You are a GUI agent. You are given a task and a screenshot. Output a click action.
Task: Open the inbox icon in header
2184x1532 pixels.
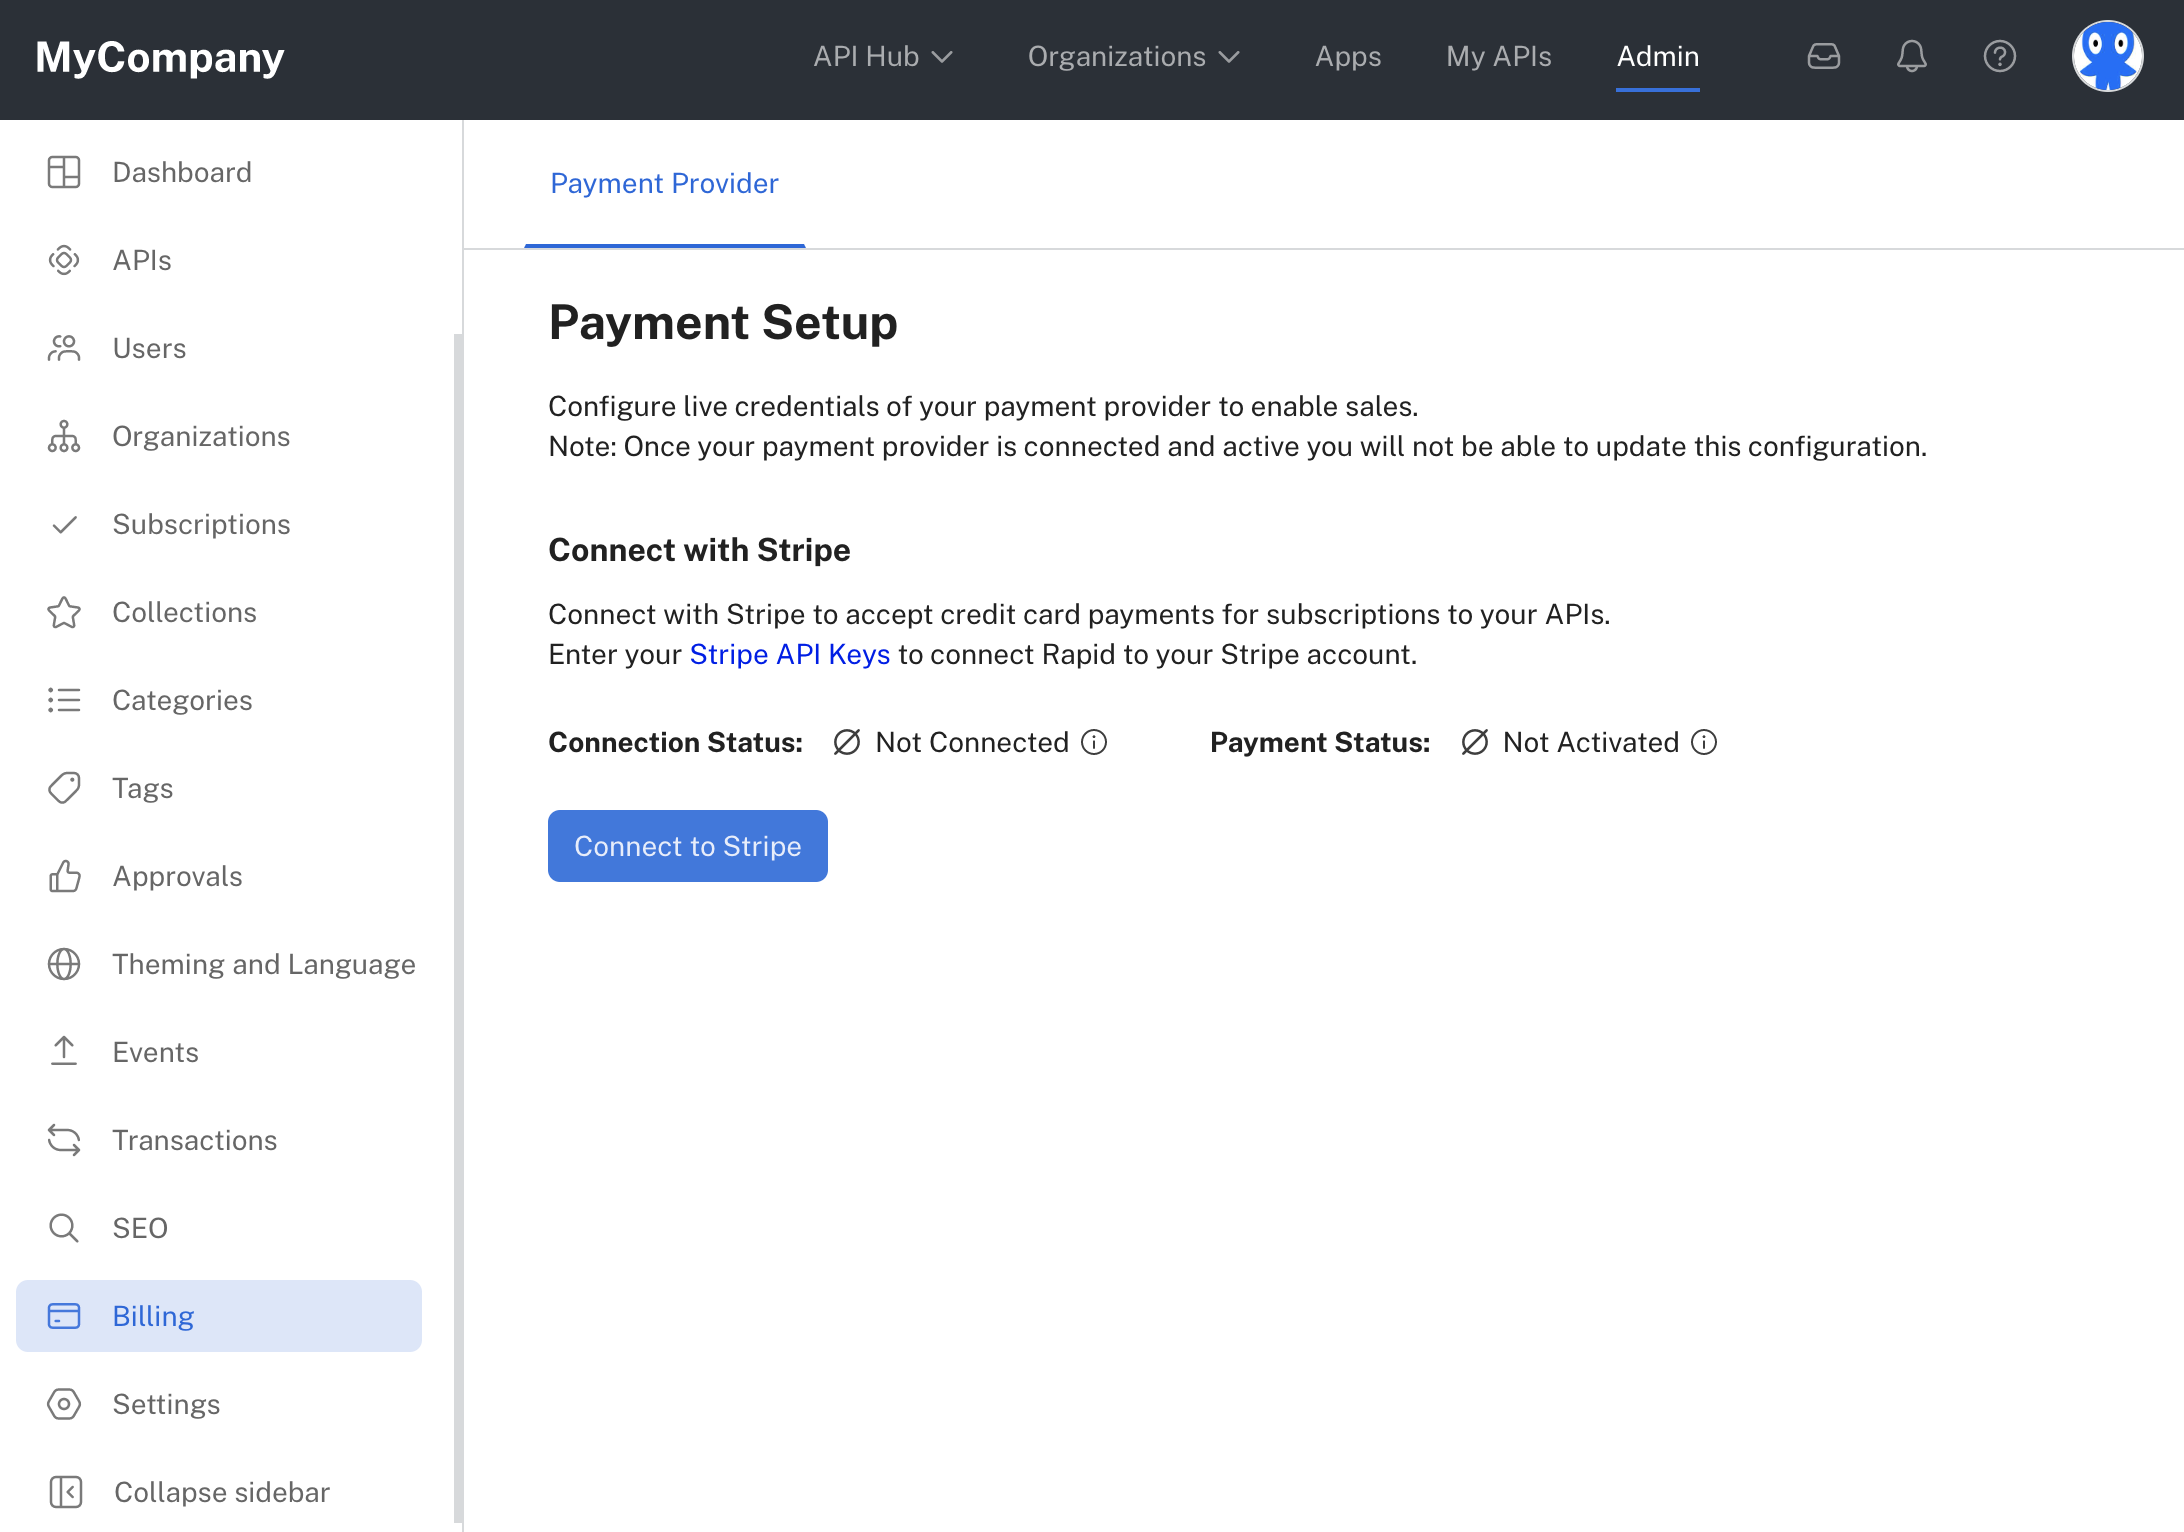[x=1823, y=56]
